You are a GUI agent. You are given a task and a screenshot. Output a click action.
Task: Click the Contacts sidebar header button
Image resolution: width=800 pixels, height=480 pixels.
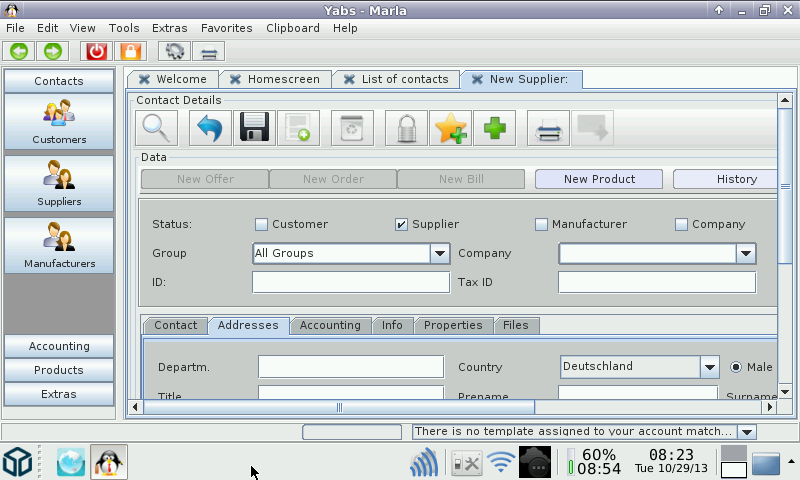59,81
